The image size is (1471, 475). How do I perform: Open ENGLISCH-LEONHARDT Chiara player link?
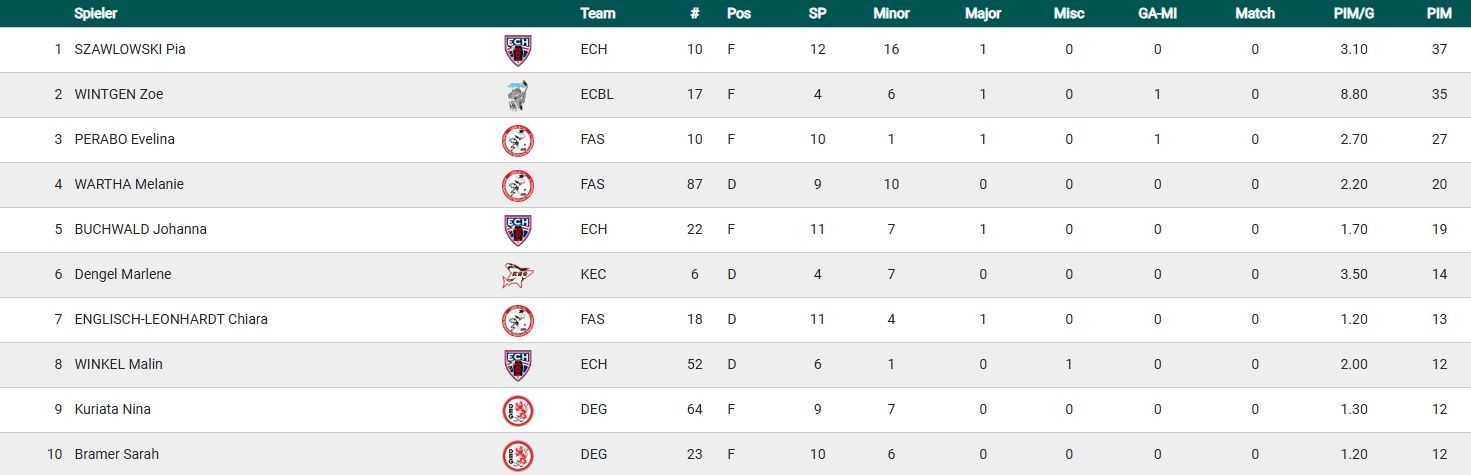coord(171,320)
